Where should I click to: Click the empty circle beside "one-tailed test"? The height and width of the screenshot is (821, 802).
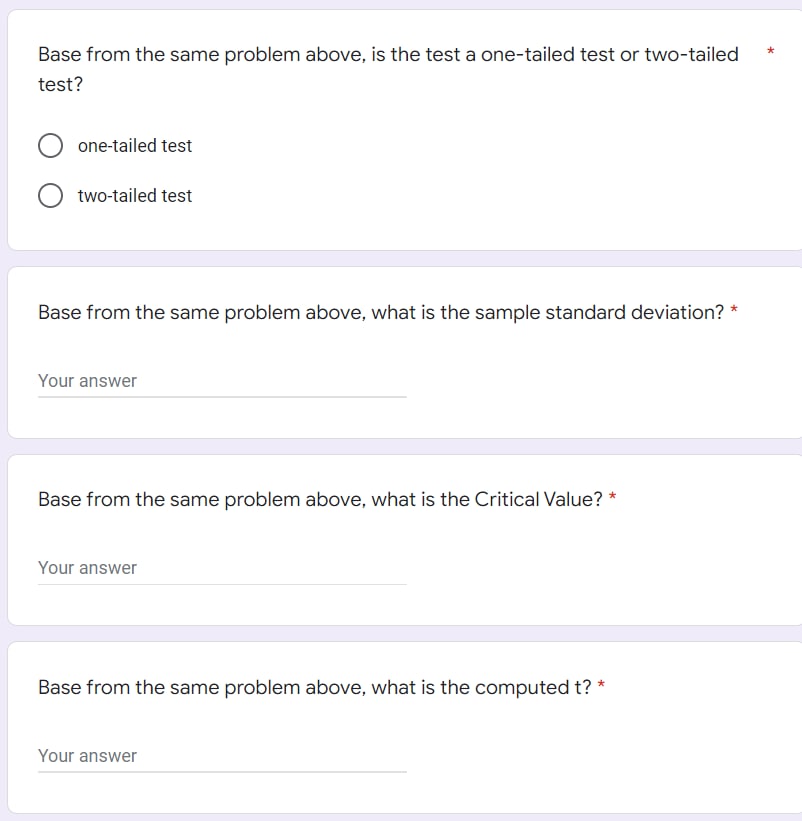50,145
